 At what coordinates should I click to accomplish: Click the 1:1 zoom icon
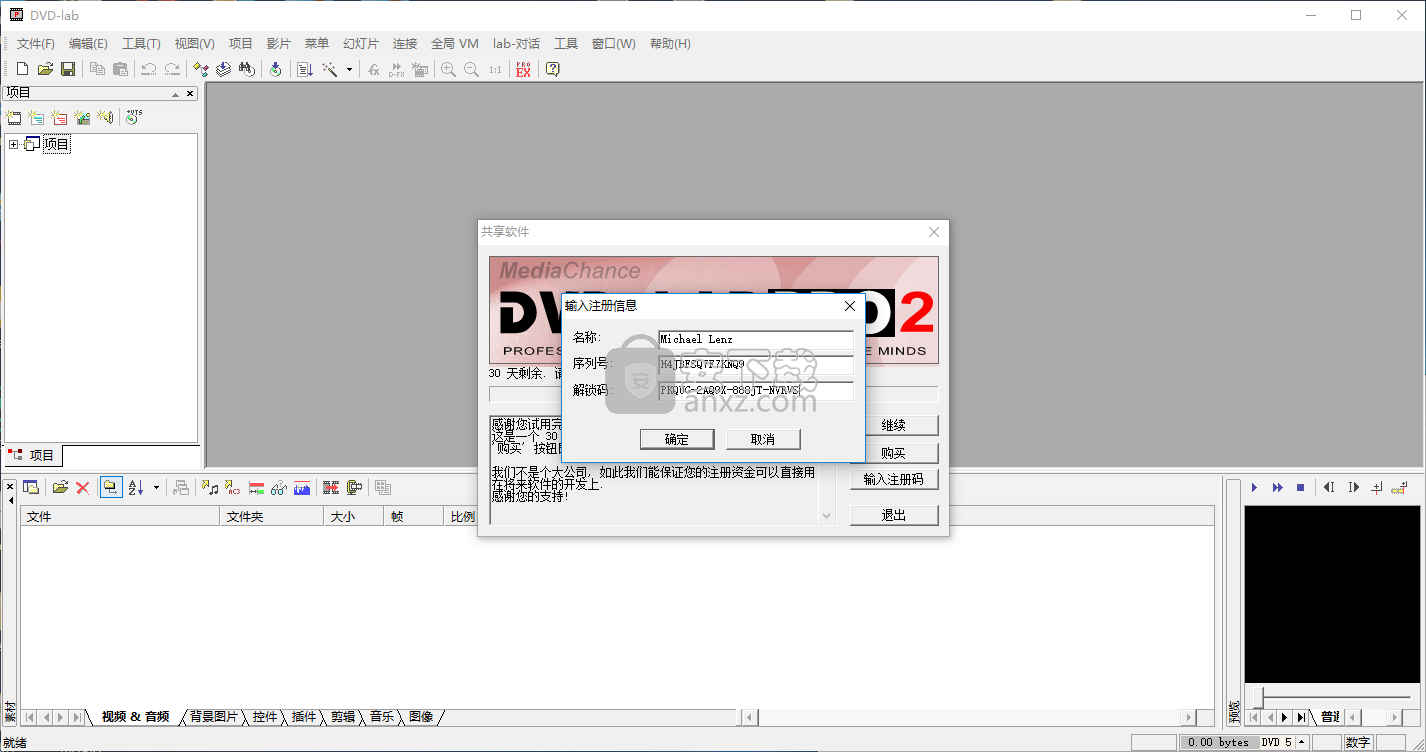(495, 69)
